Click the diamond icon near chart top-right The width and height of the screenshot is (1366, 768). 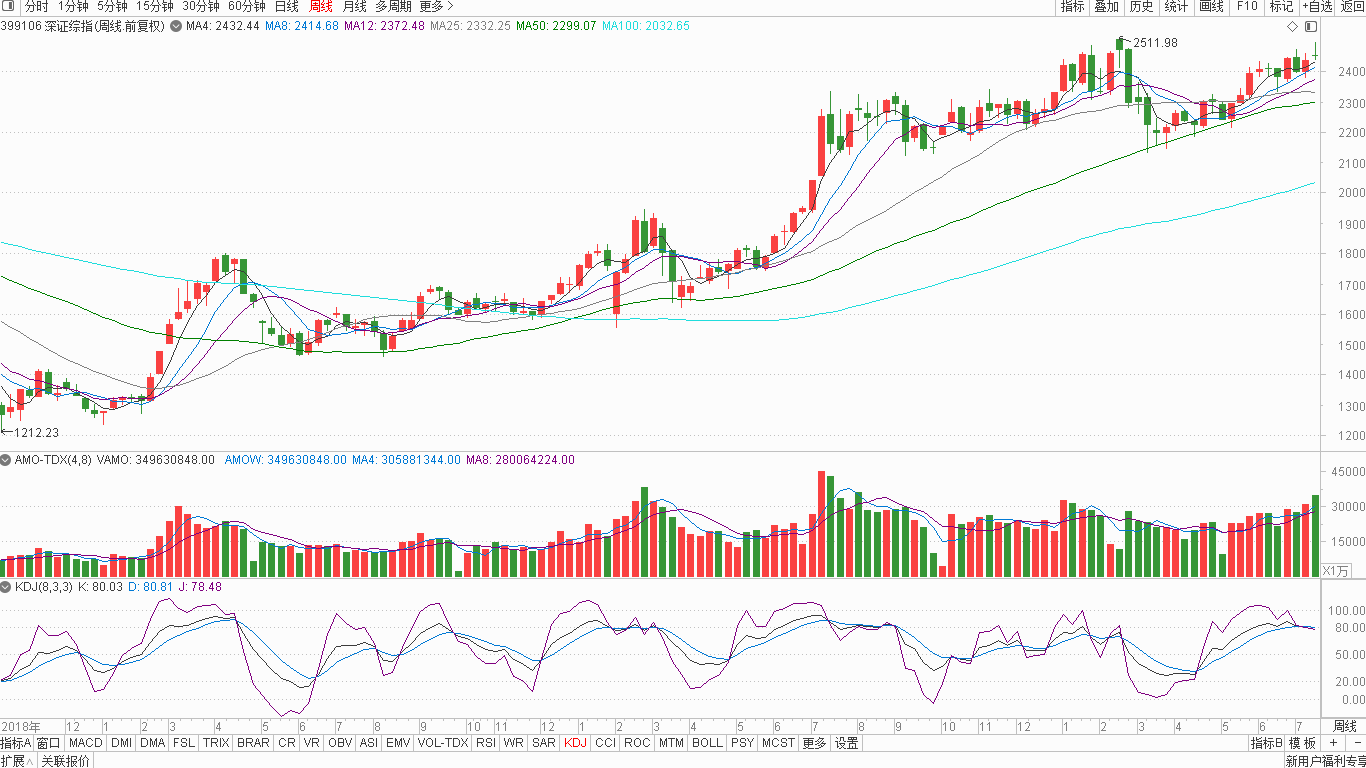pos(1292,26)
